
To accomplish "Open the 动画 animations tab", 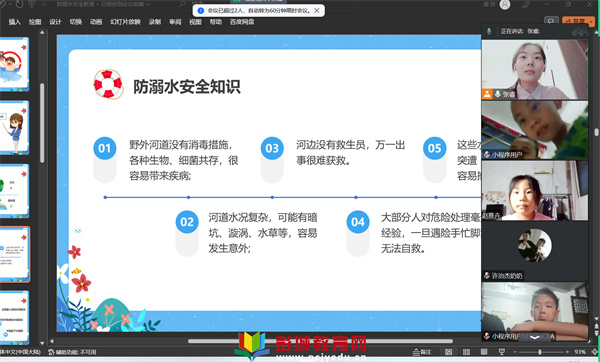I will tap(96, 22).
